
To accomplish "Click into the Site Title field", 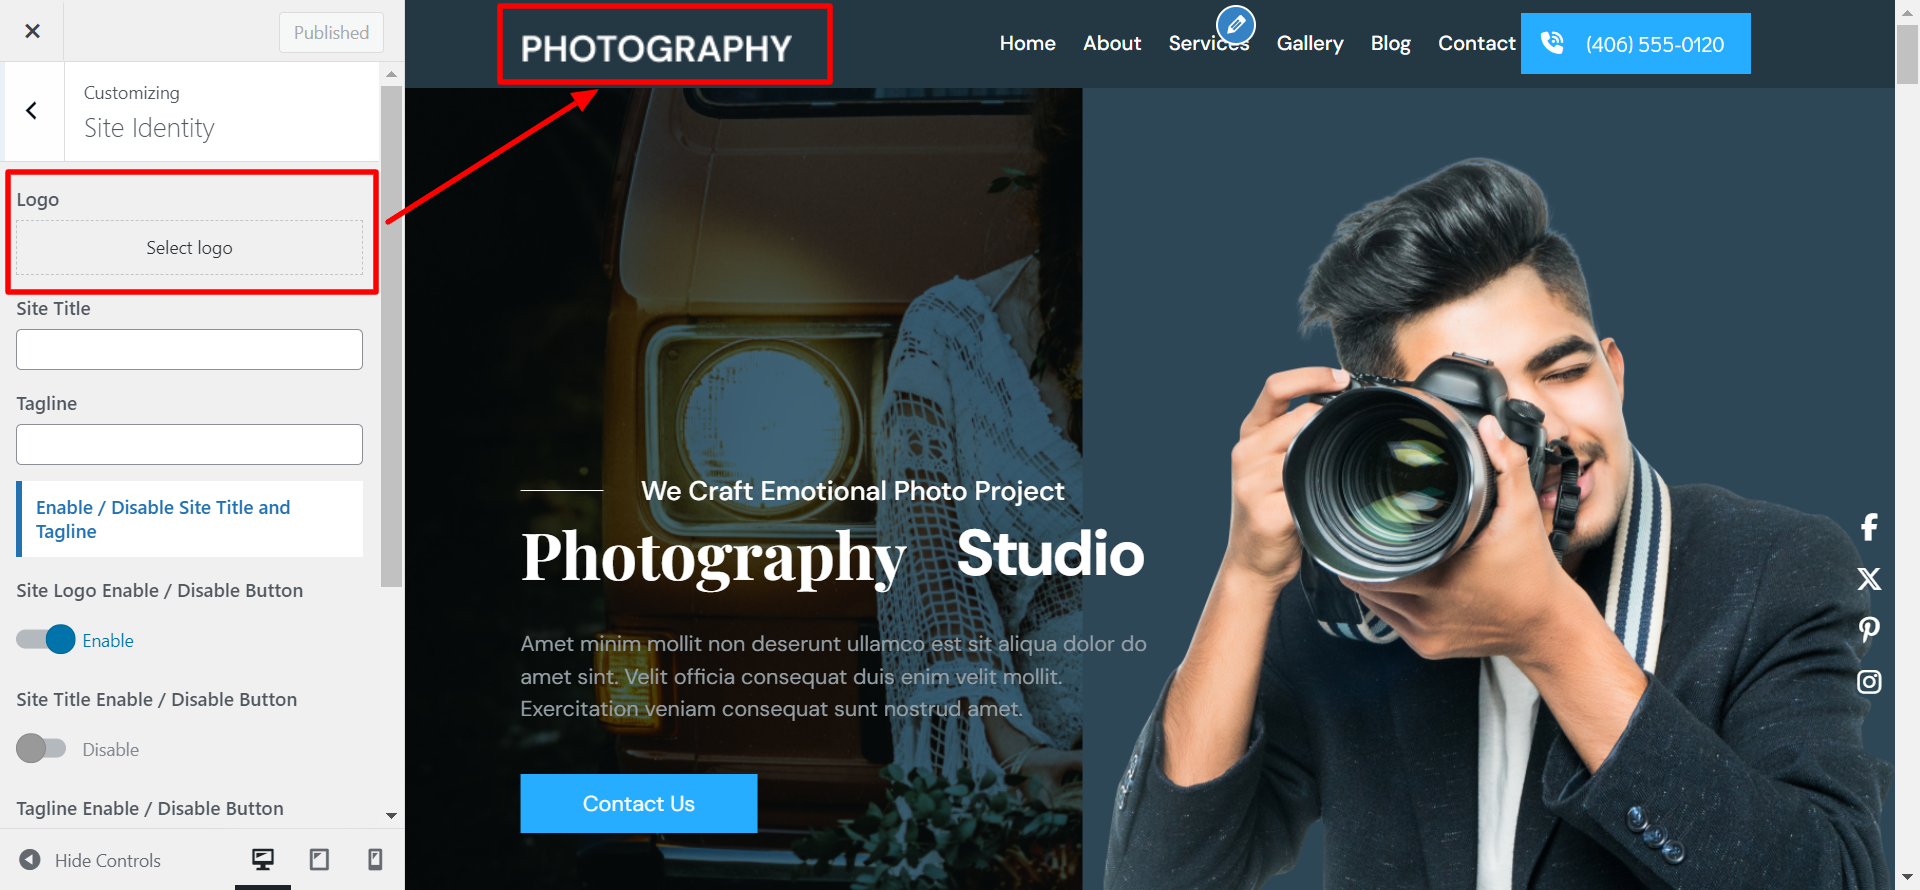I will 189,350.
